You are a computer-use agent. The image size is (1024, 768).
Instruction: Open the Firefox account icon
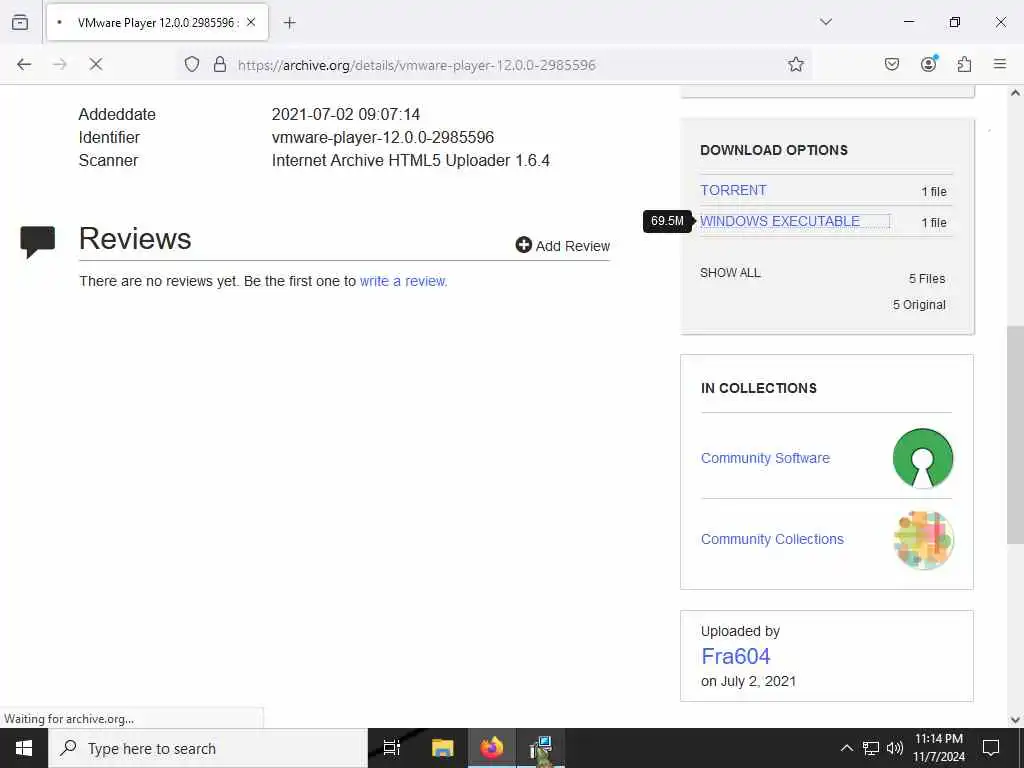point(929,64)
